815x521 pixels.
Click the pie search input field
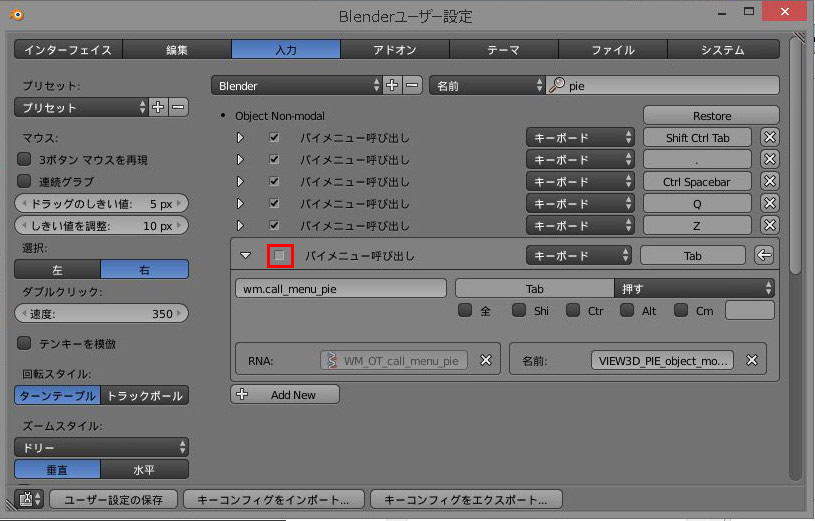pos(663,85)
